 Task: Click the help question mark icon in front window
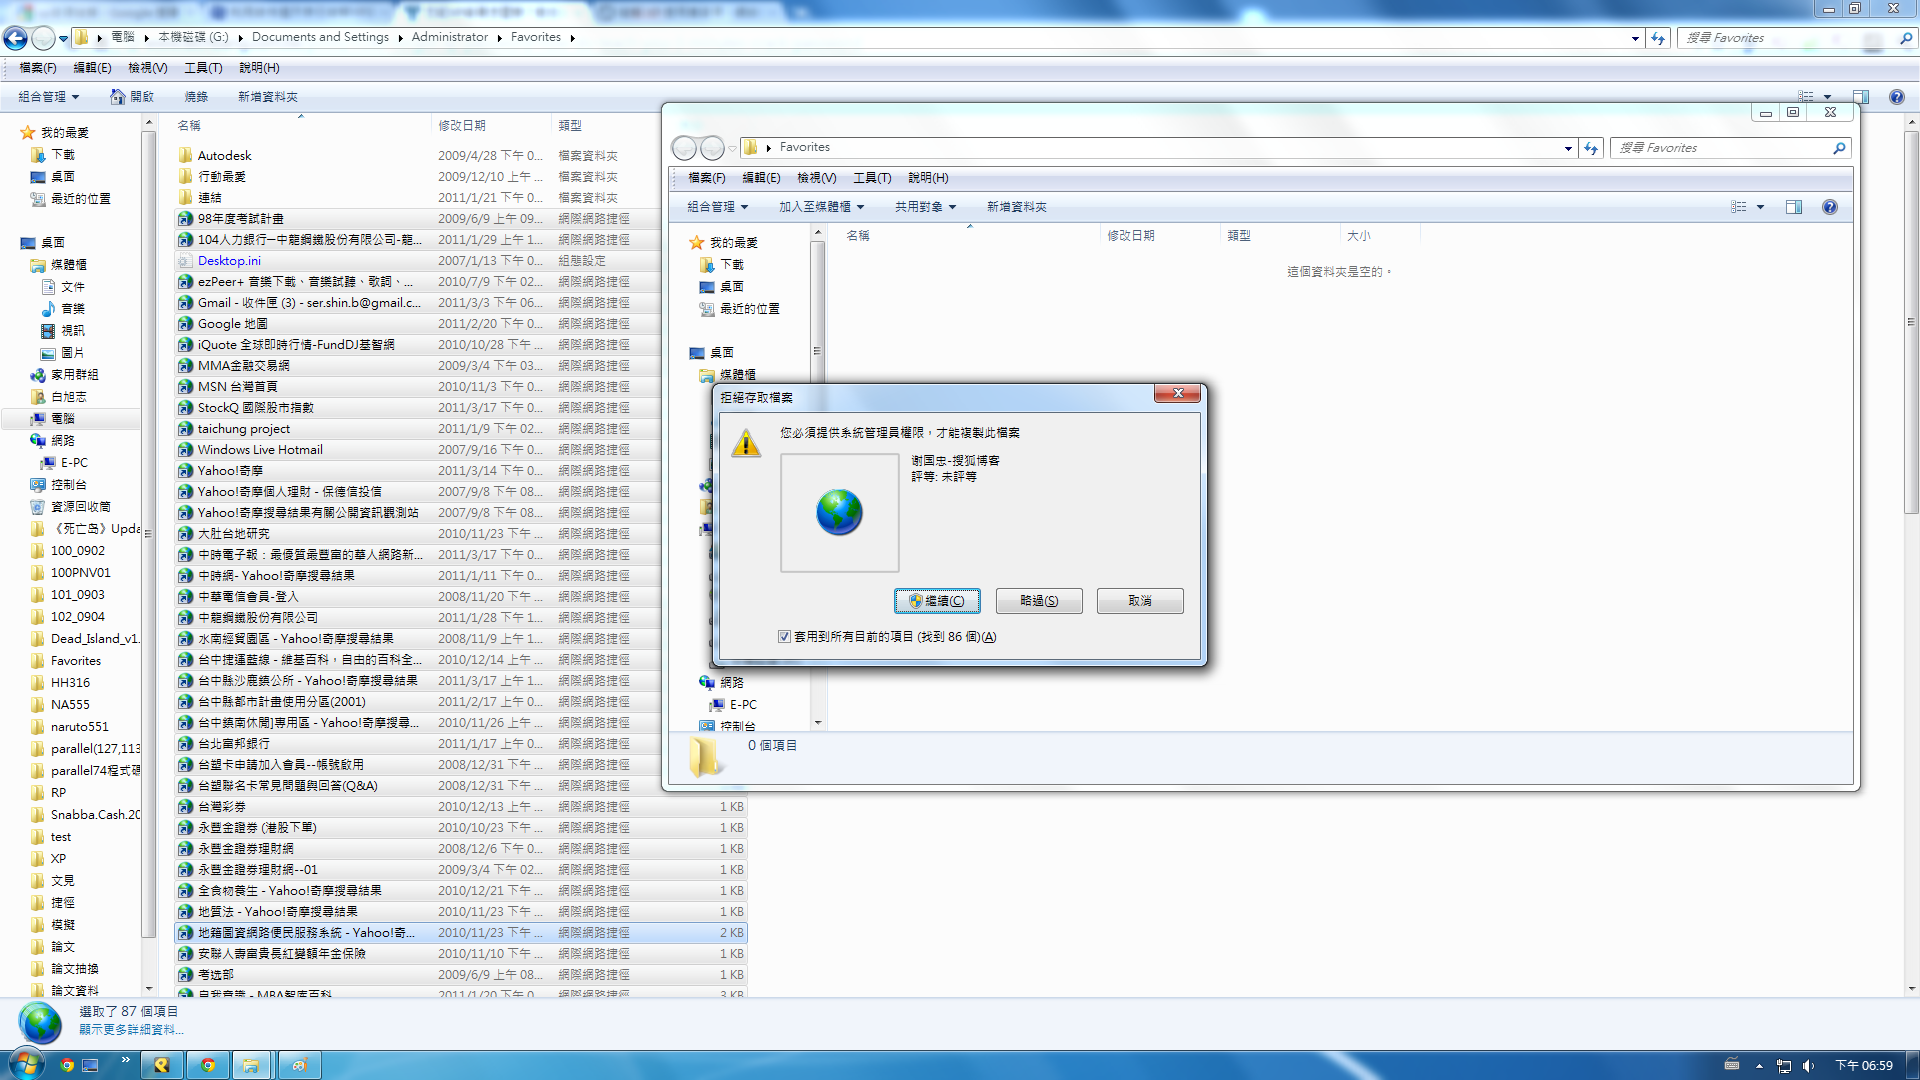tap(1829, 207)
